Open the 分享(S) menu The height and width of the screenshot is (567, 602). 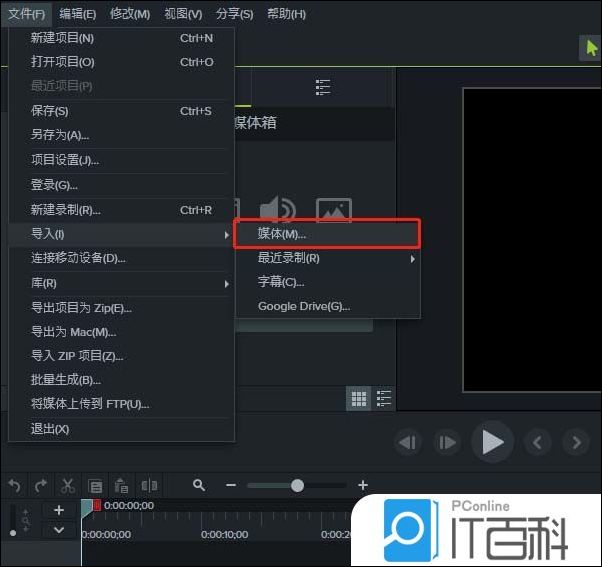click(x=234, y=14)
